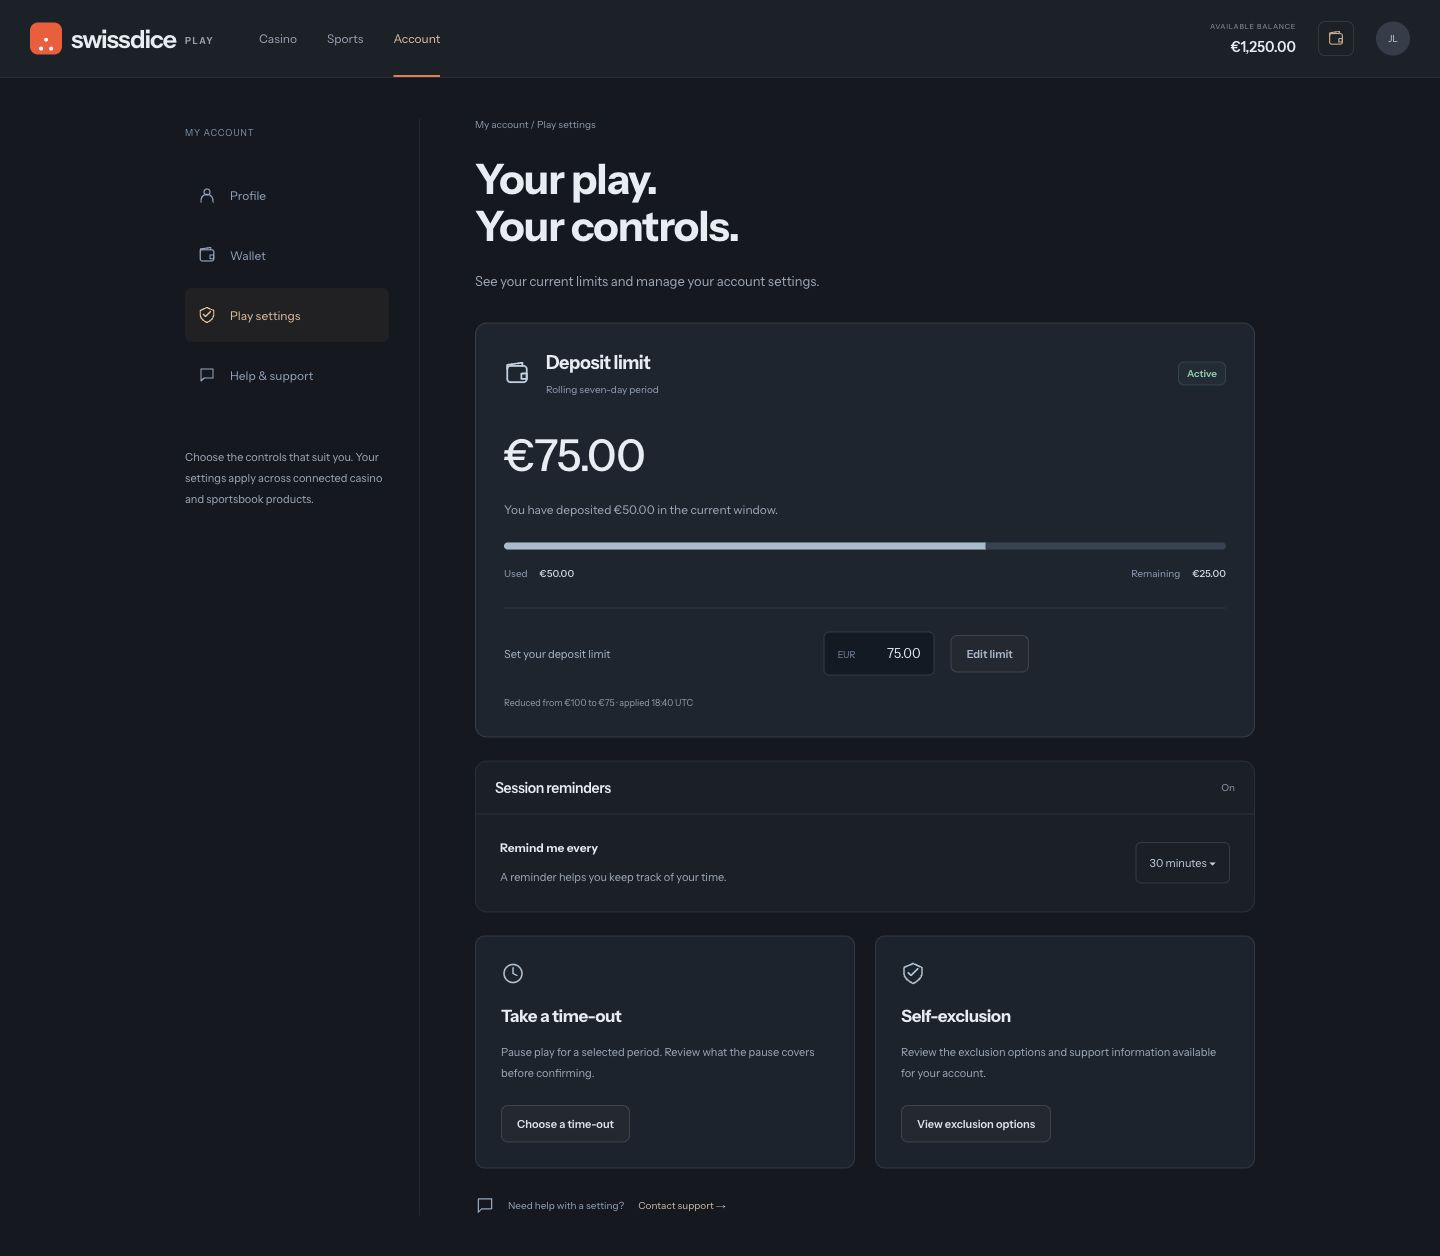Click the Choose a time-out button
The image size is (1440, 1256).
(565, 1124)
